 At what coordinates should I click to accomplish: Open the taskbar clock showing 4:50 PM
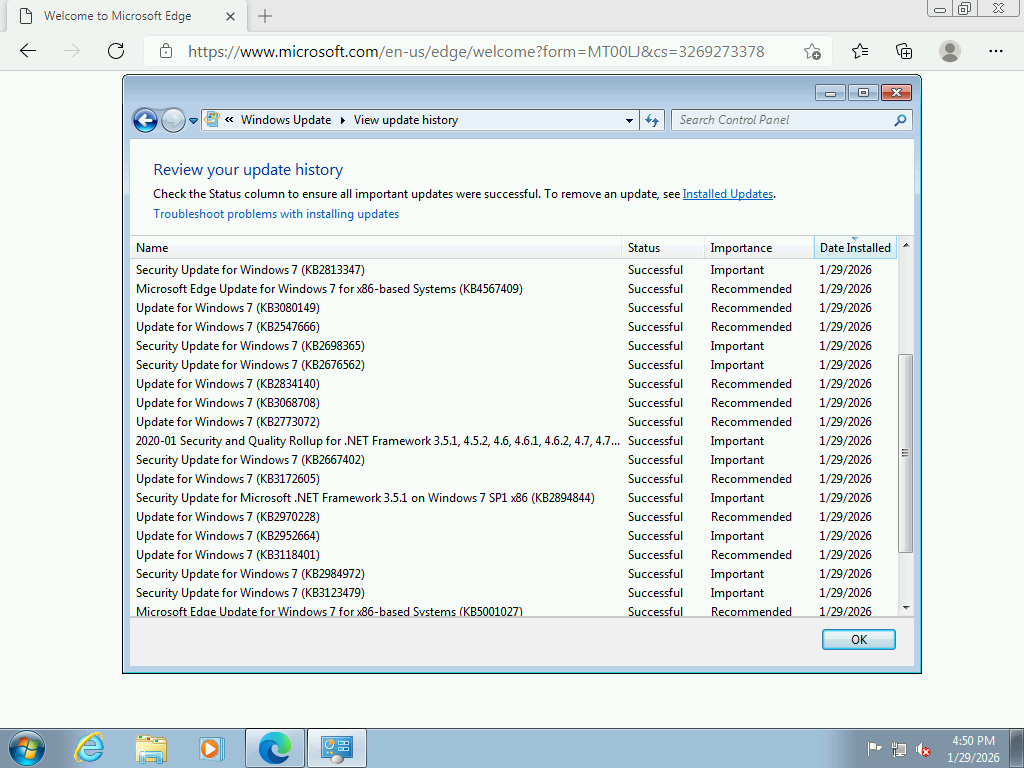point(973,749)
